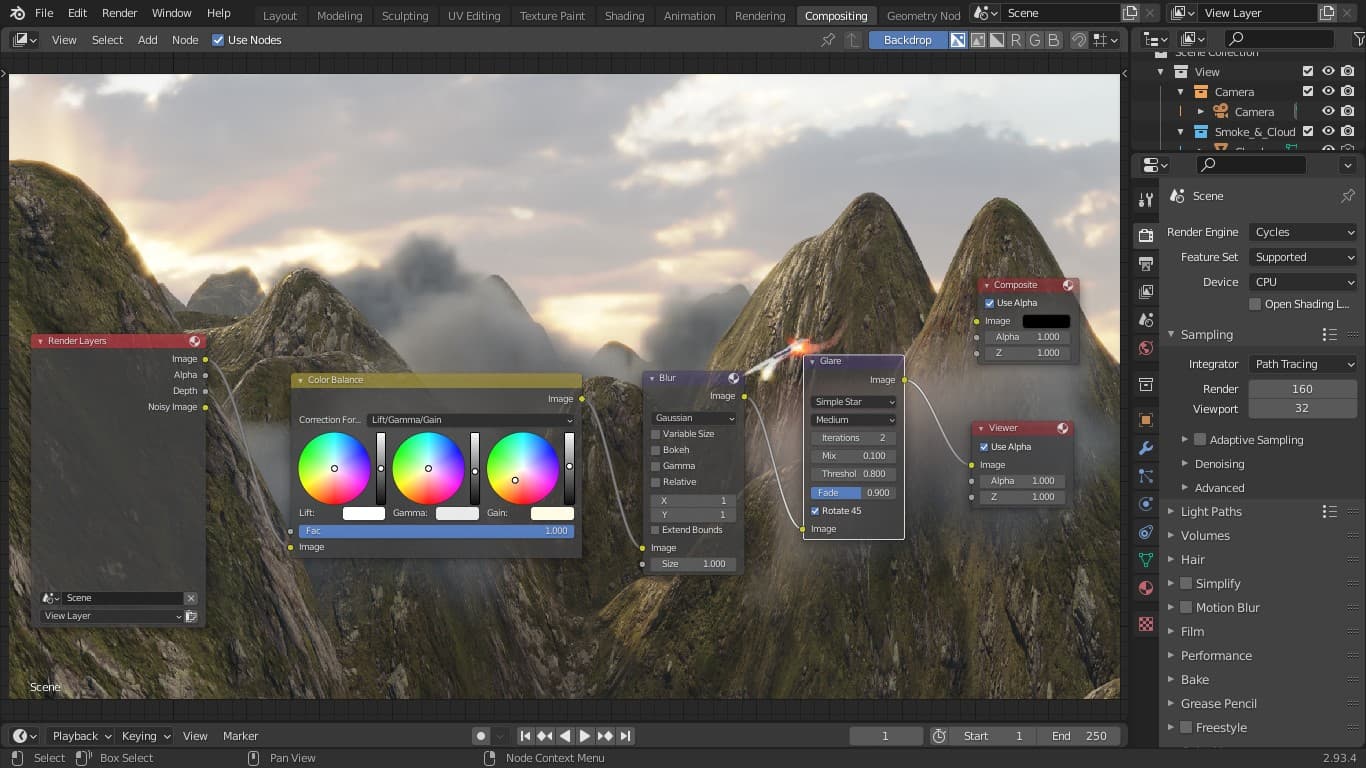1366x768 pixels.
Task: Enable the Motion Blur checkbox
Action: 1186,608
